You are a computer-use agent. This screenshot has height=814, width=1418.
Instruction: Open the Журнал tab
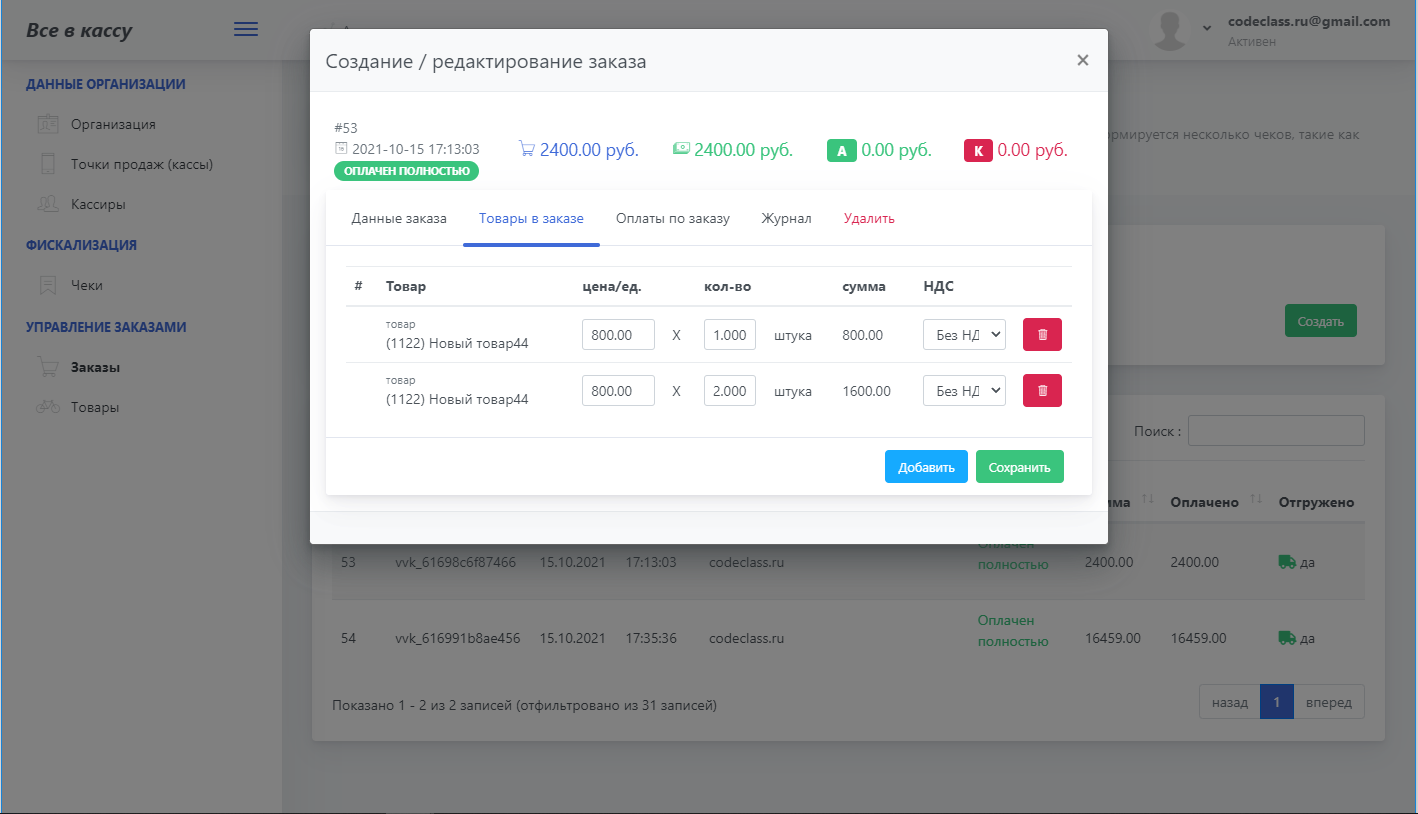pos(786,219)
